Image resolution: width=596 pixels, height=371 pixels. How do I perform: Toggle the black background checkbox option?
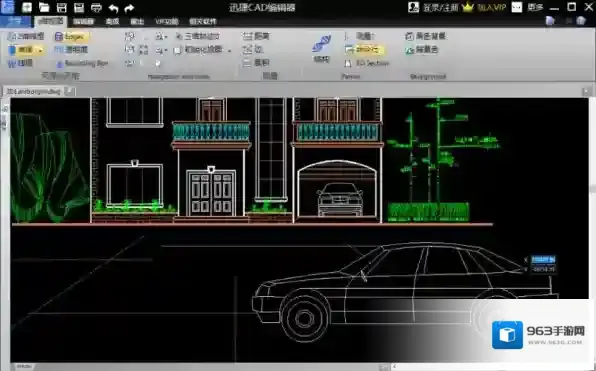[426, 36]
